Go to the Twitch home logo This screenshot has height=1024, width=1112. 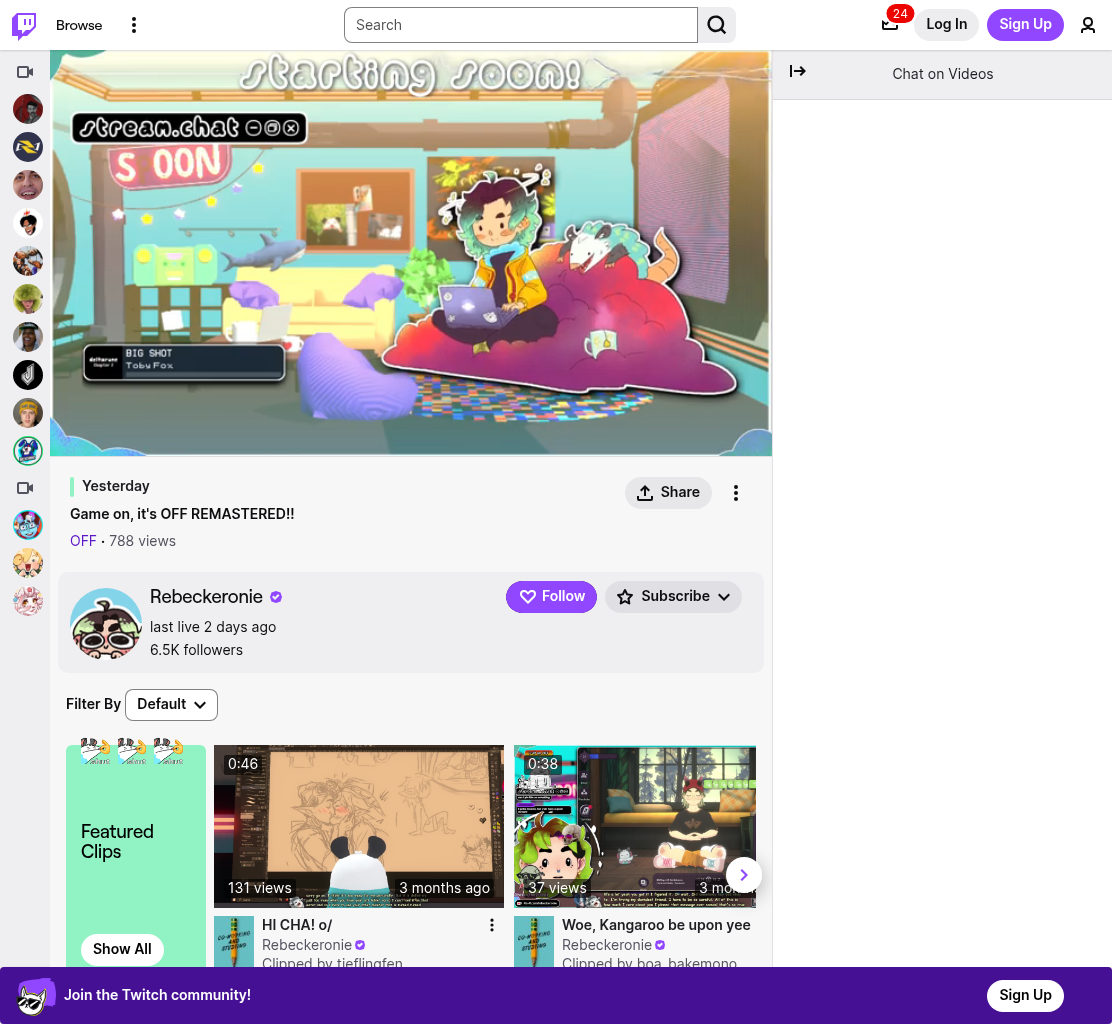(24, 26)
